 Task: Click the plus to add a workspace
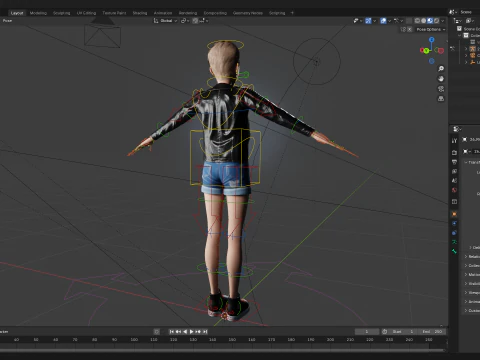tap(292, 13)
